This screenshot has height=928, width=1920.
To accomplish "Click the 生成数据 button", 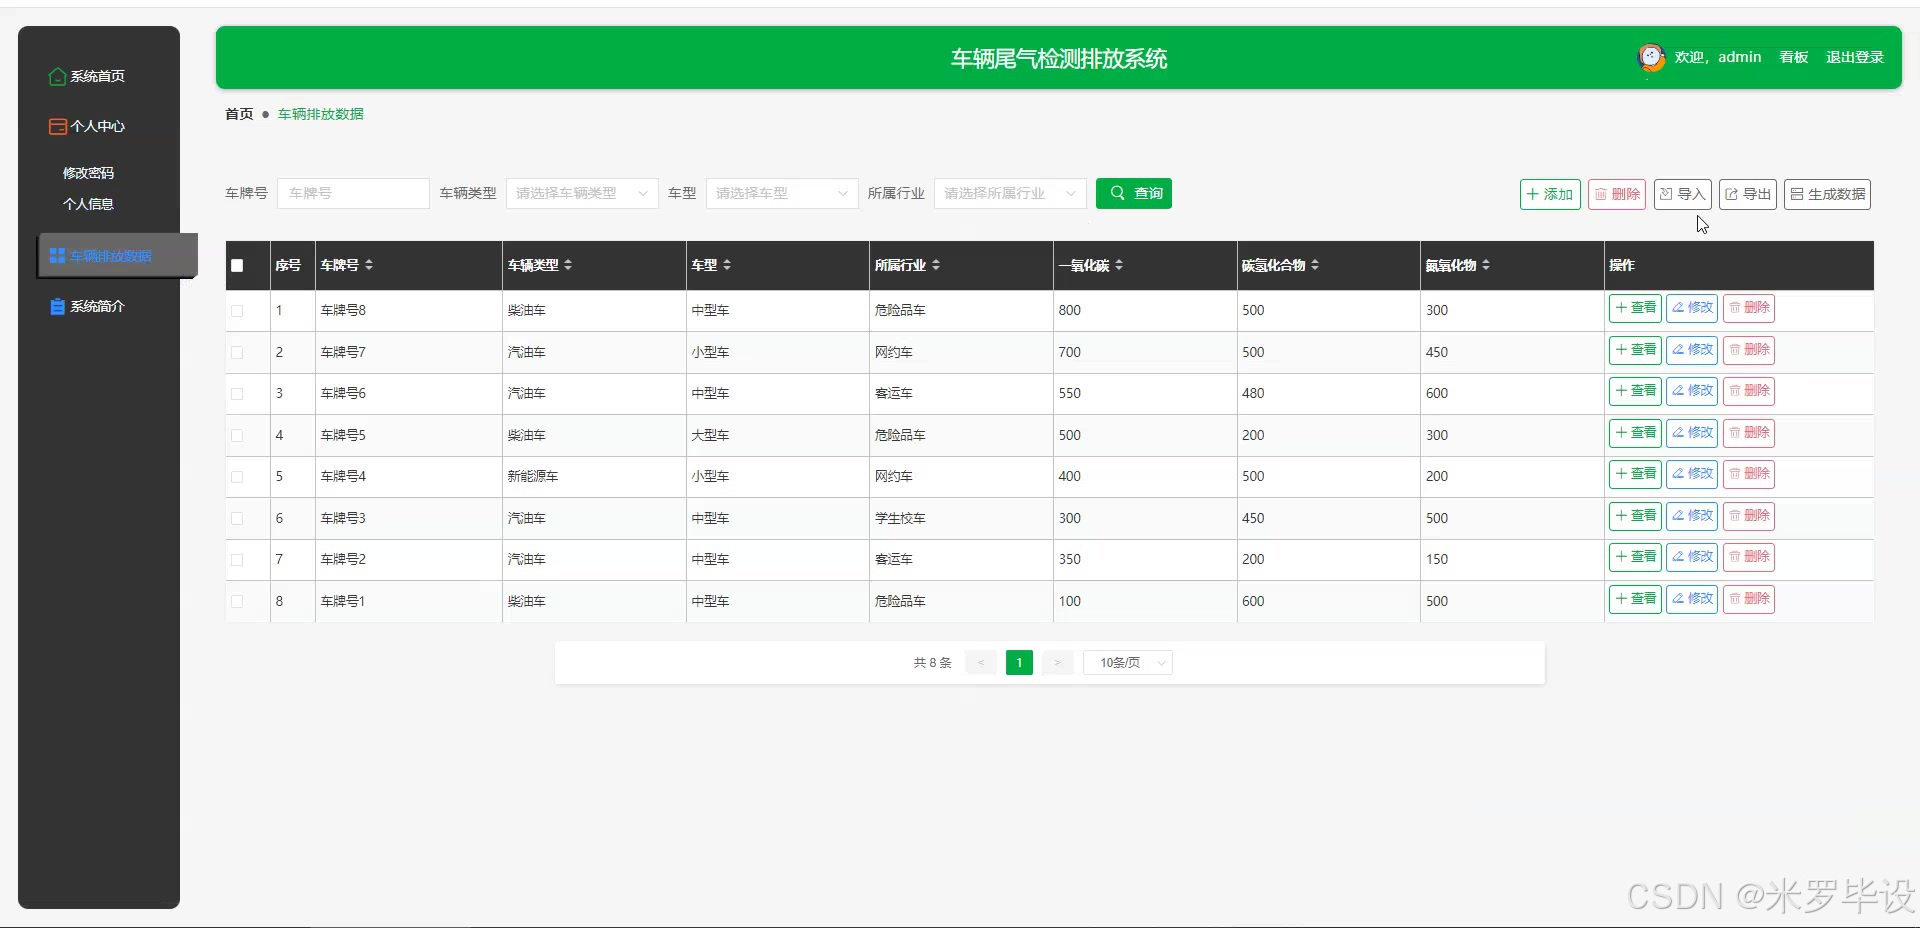I will (1828, 194).
